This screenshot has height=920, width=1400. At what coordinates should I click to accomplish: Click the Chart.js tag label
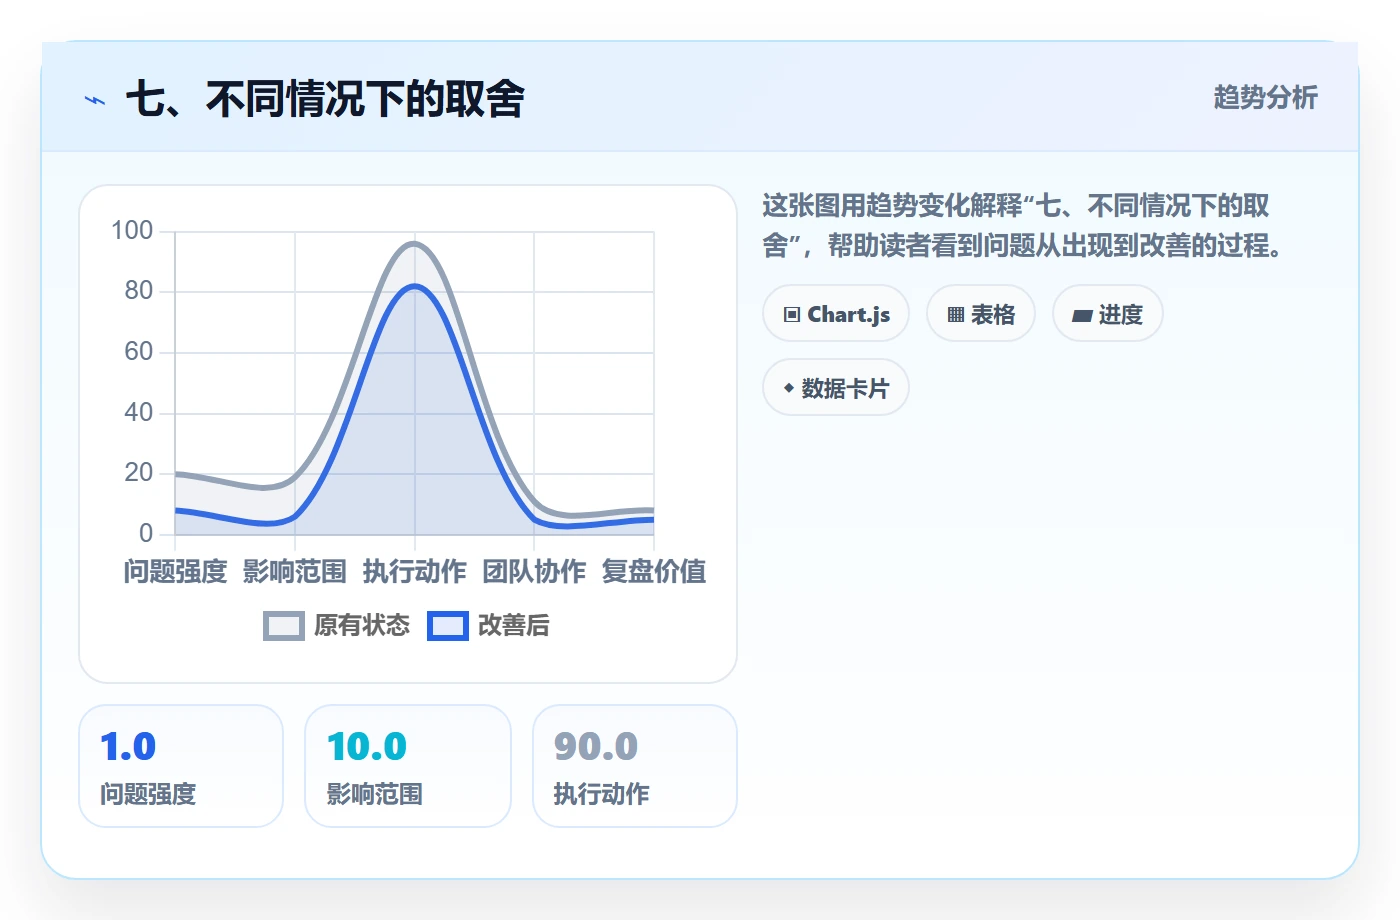point(848,314)
